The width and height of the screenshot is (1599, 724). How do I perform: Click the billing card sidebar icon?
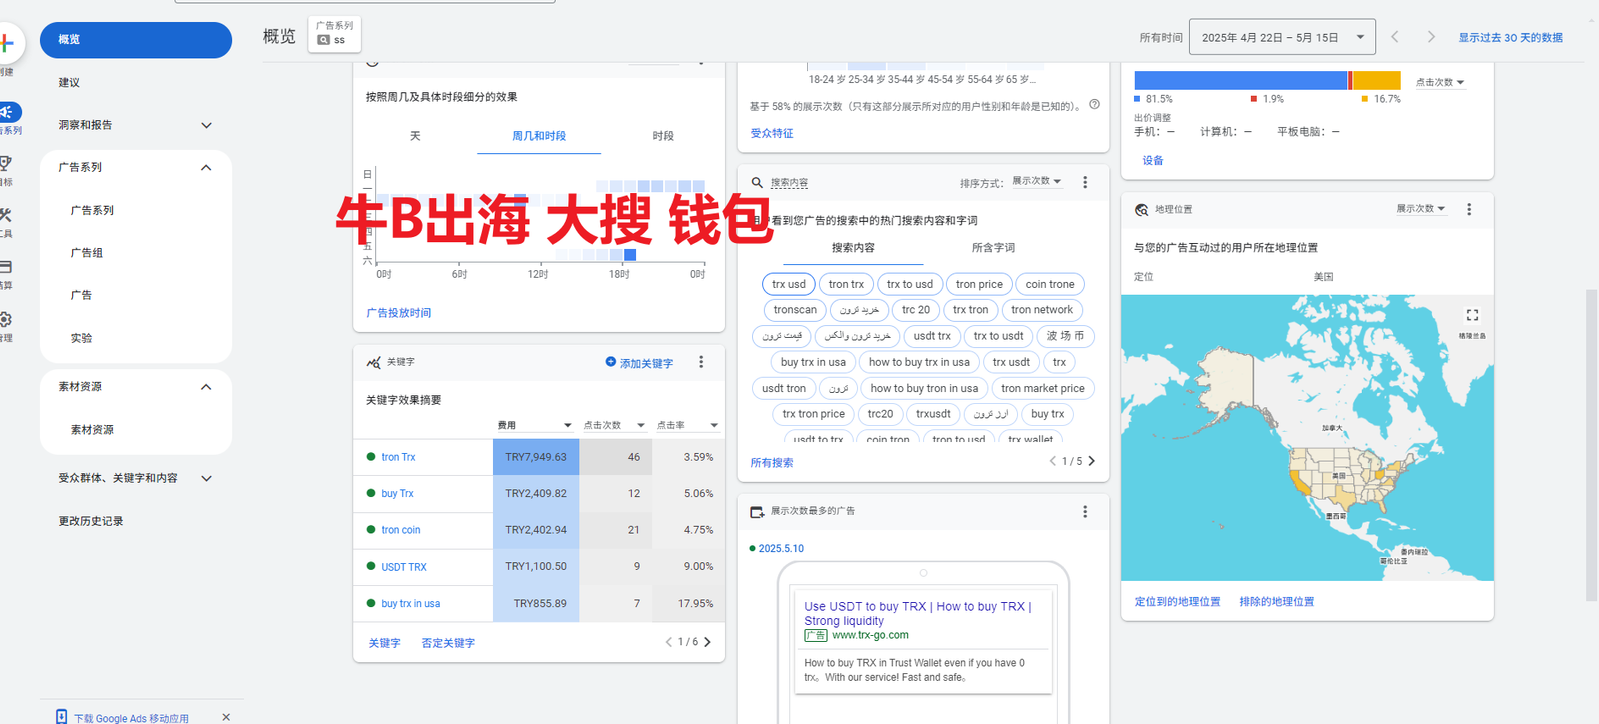coord(5,267)
